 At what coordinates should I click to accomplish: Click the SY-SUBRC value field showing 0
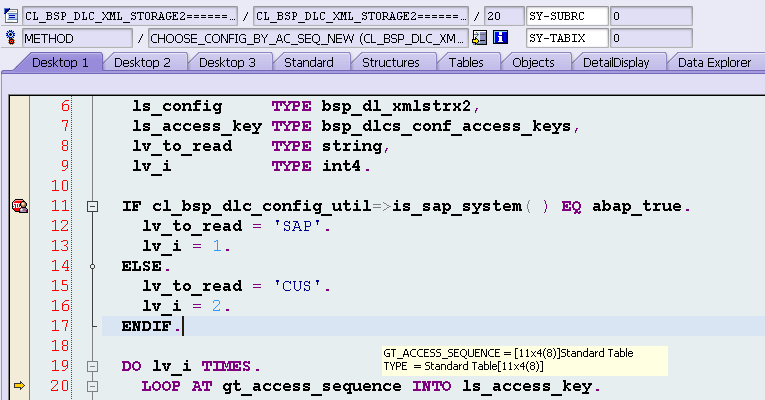[x=651, y=16]
